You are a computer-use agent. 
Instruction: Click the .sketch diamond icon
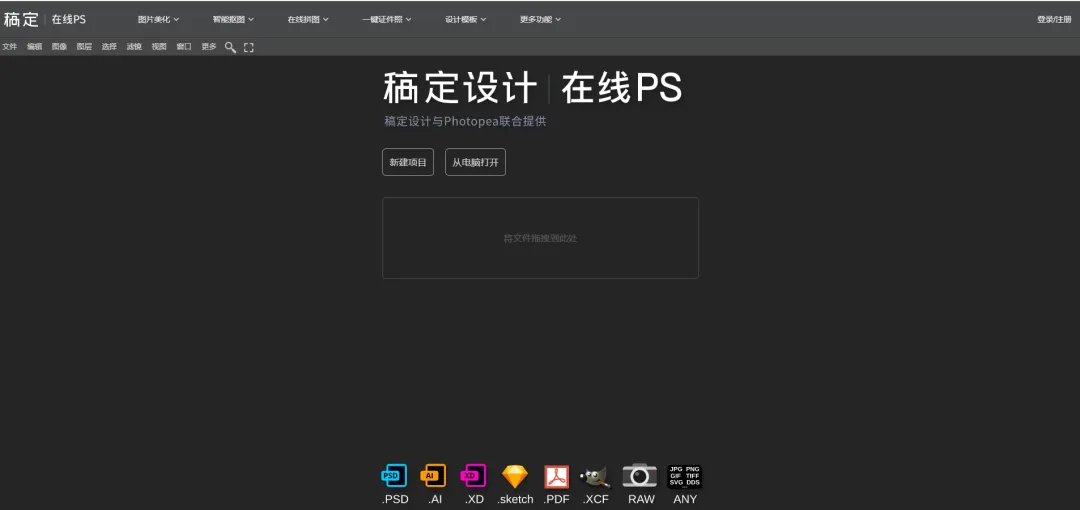click(x=515, y=476)
